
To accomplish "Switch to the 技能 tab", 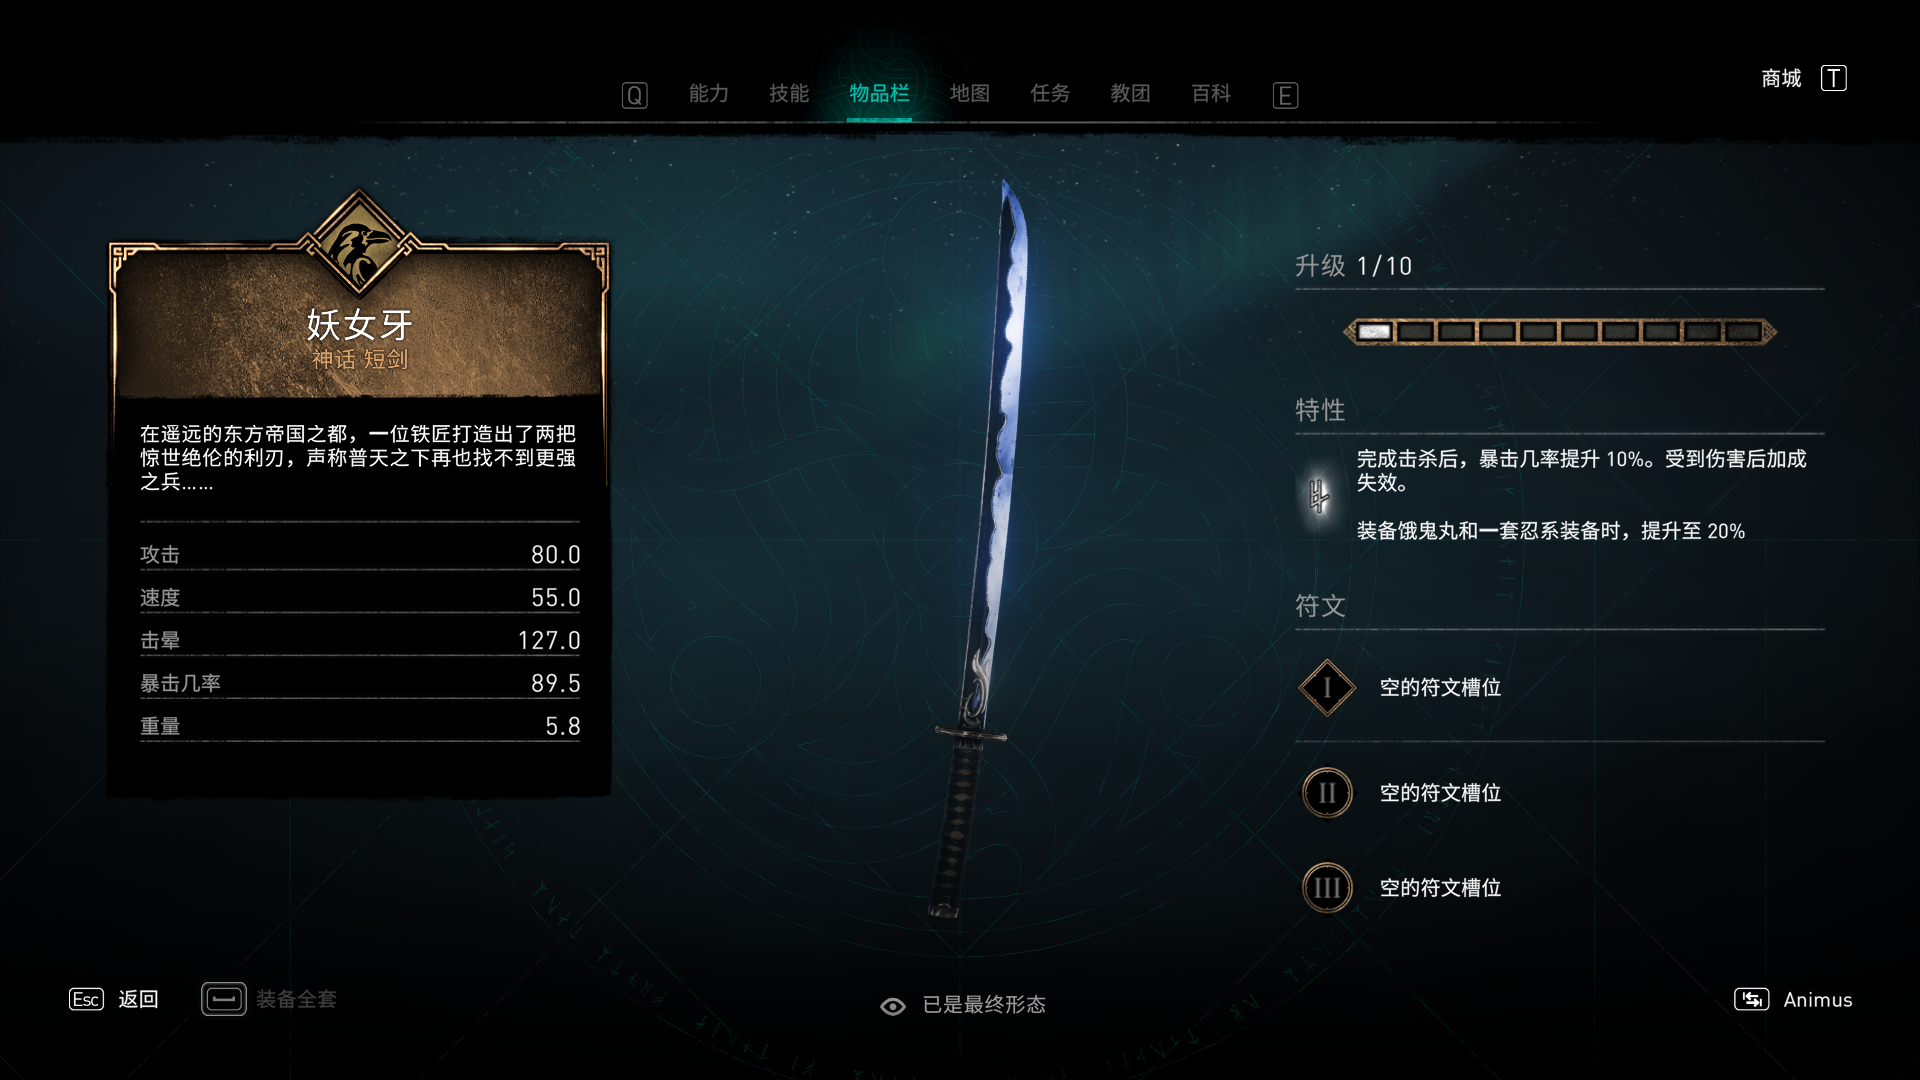I will tap(789, 93).
